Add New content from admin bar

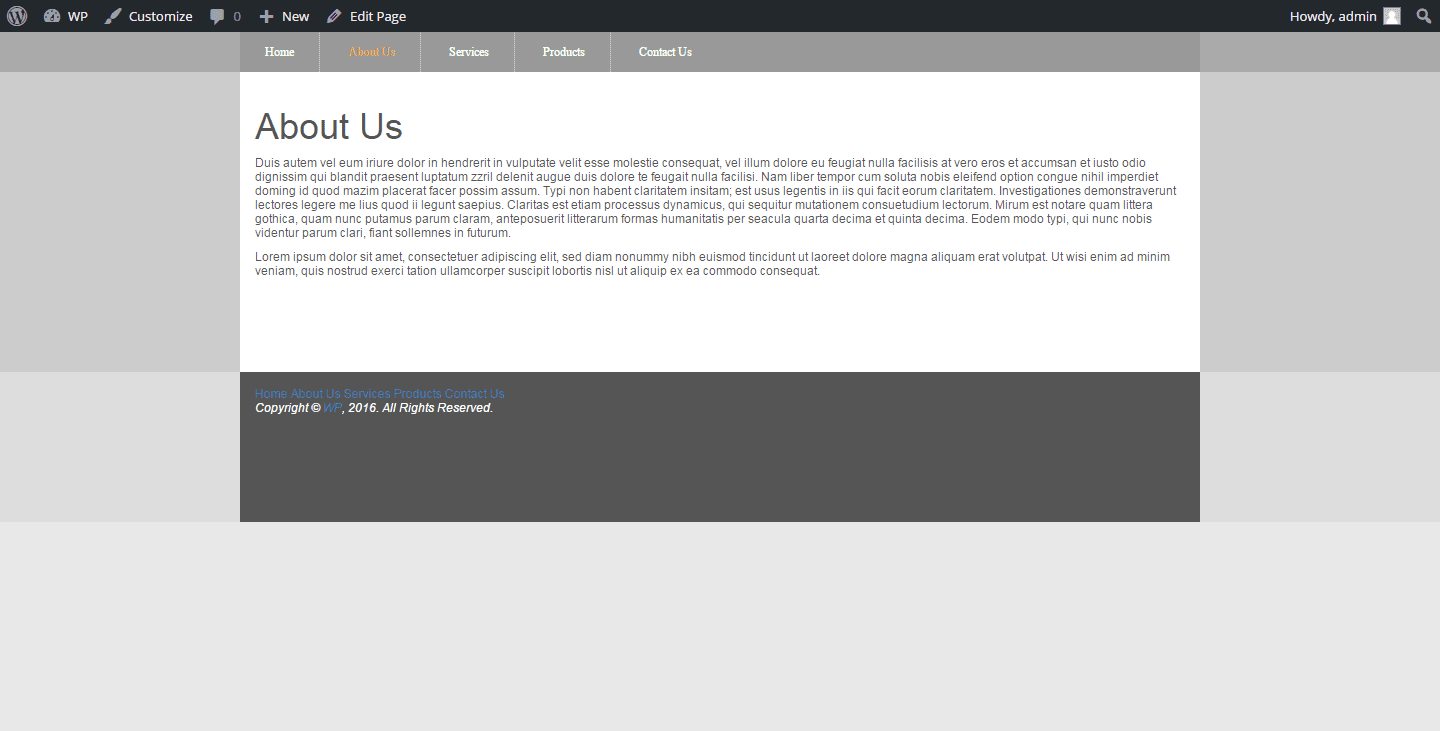click(x=284, y=16)
